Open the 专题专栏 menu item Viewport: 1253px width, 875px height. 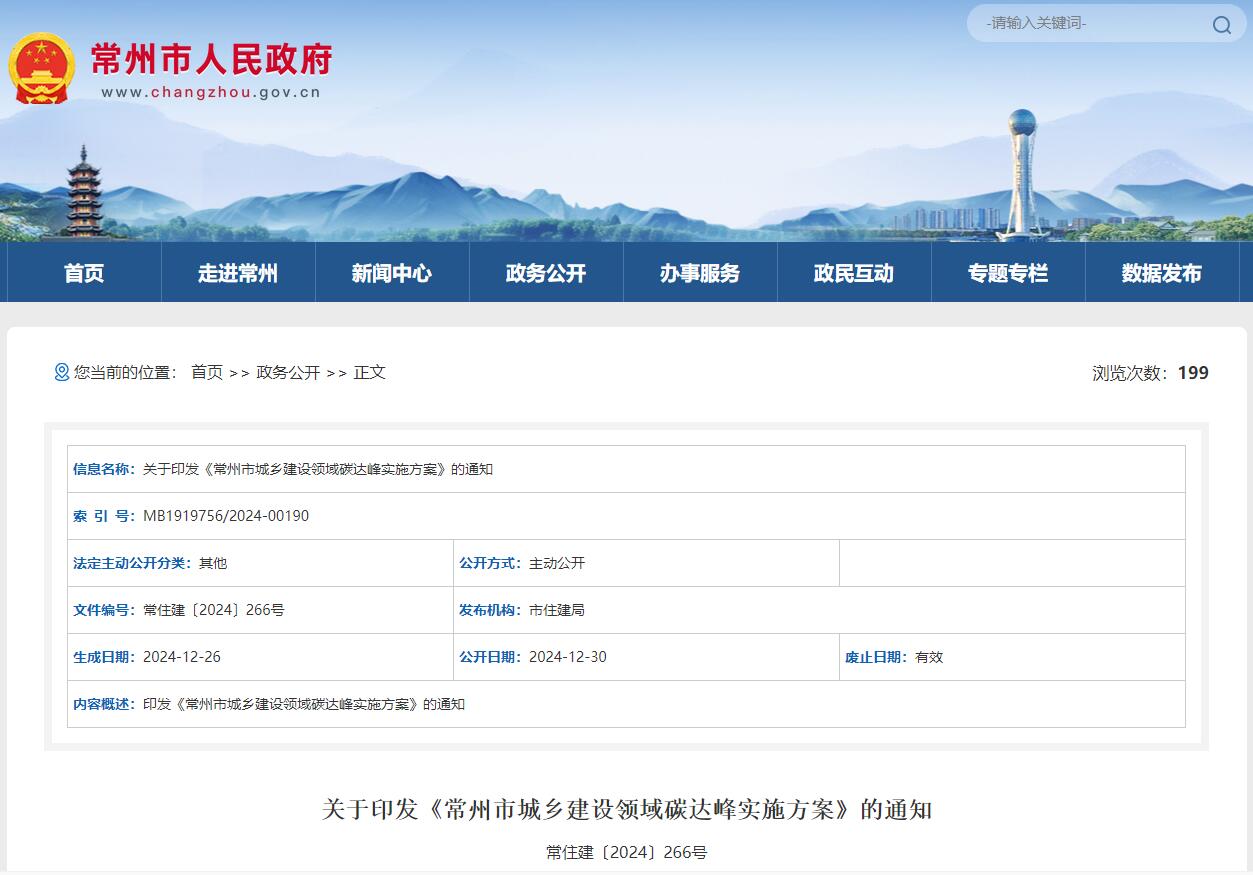click(x=1008, y=273)
